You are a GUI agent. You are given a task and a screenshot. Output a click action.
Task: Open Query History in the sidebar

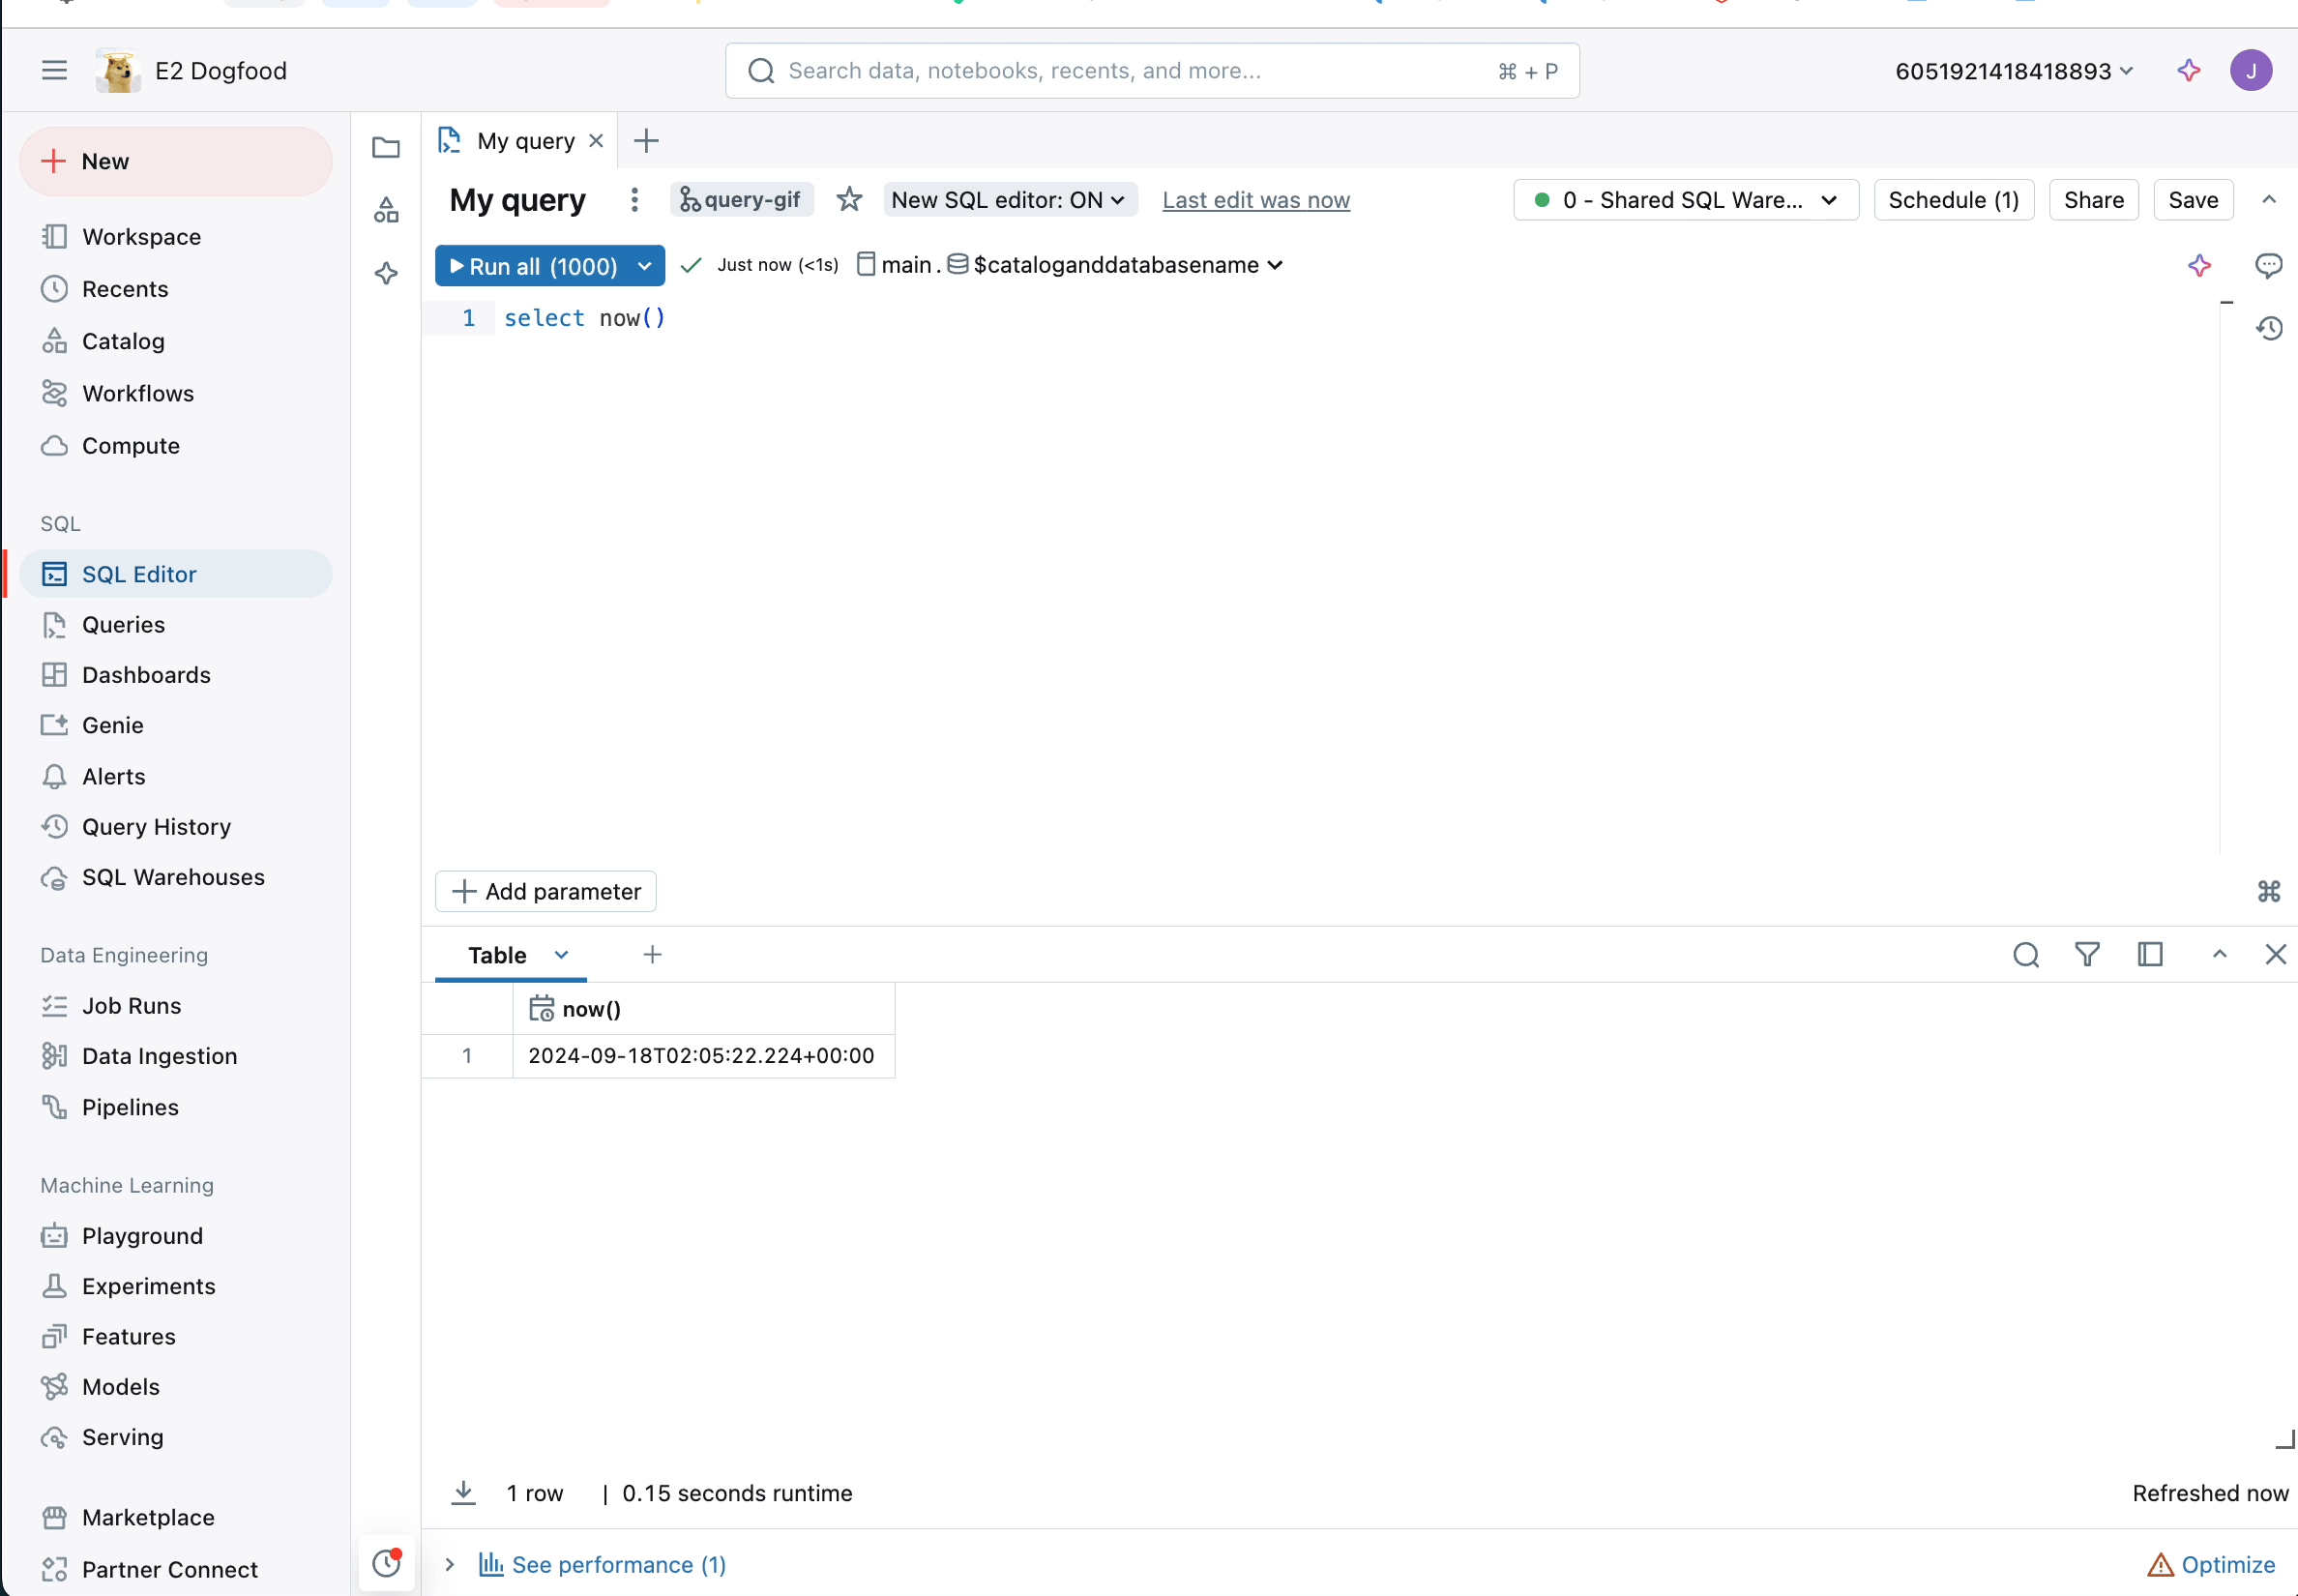156,827
